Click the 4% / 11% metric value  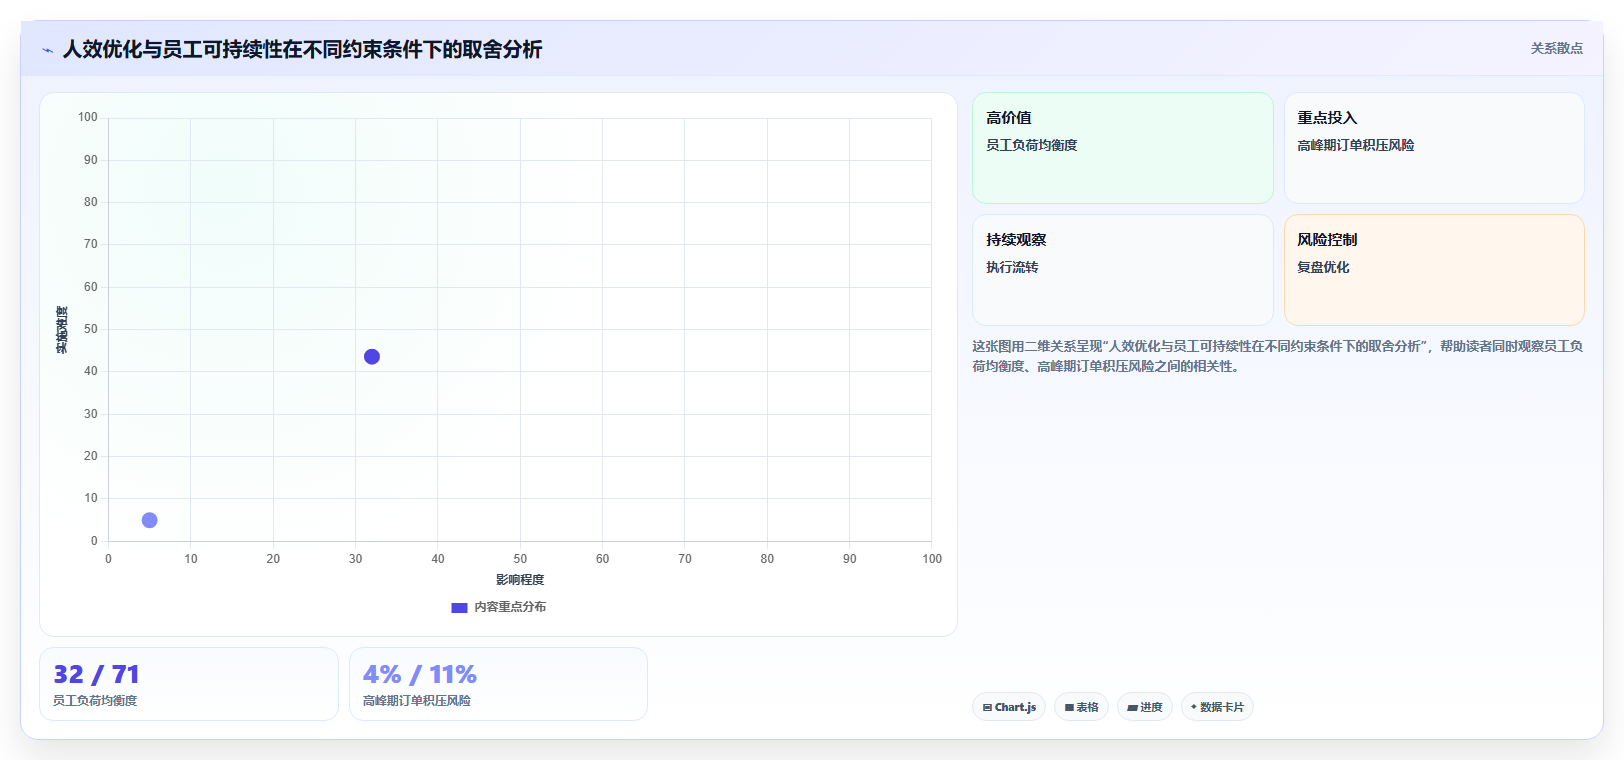click(x=419, y=675)
